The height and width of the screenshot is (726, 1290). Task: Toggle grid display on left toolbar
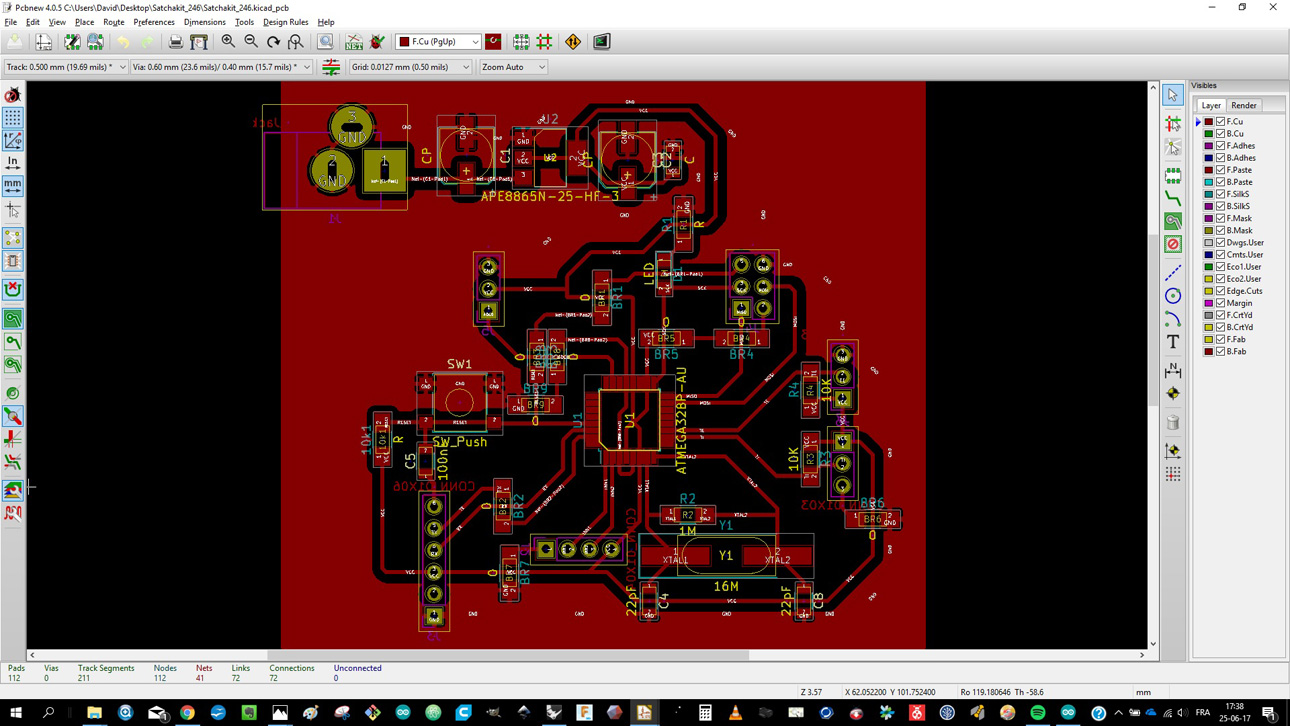(x=13, y=118)
